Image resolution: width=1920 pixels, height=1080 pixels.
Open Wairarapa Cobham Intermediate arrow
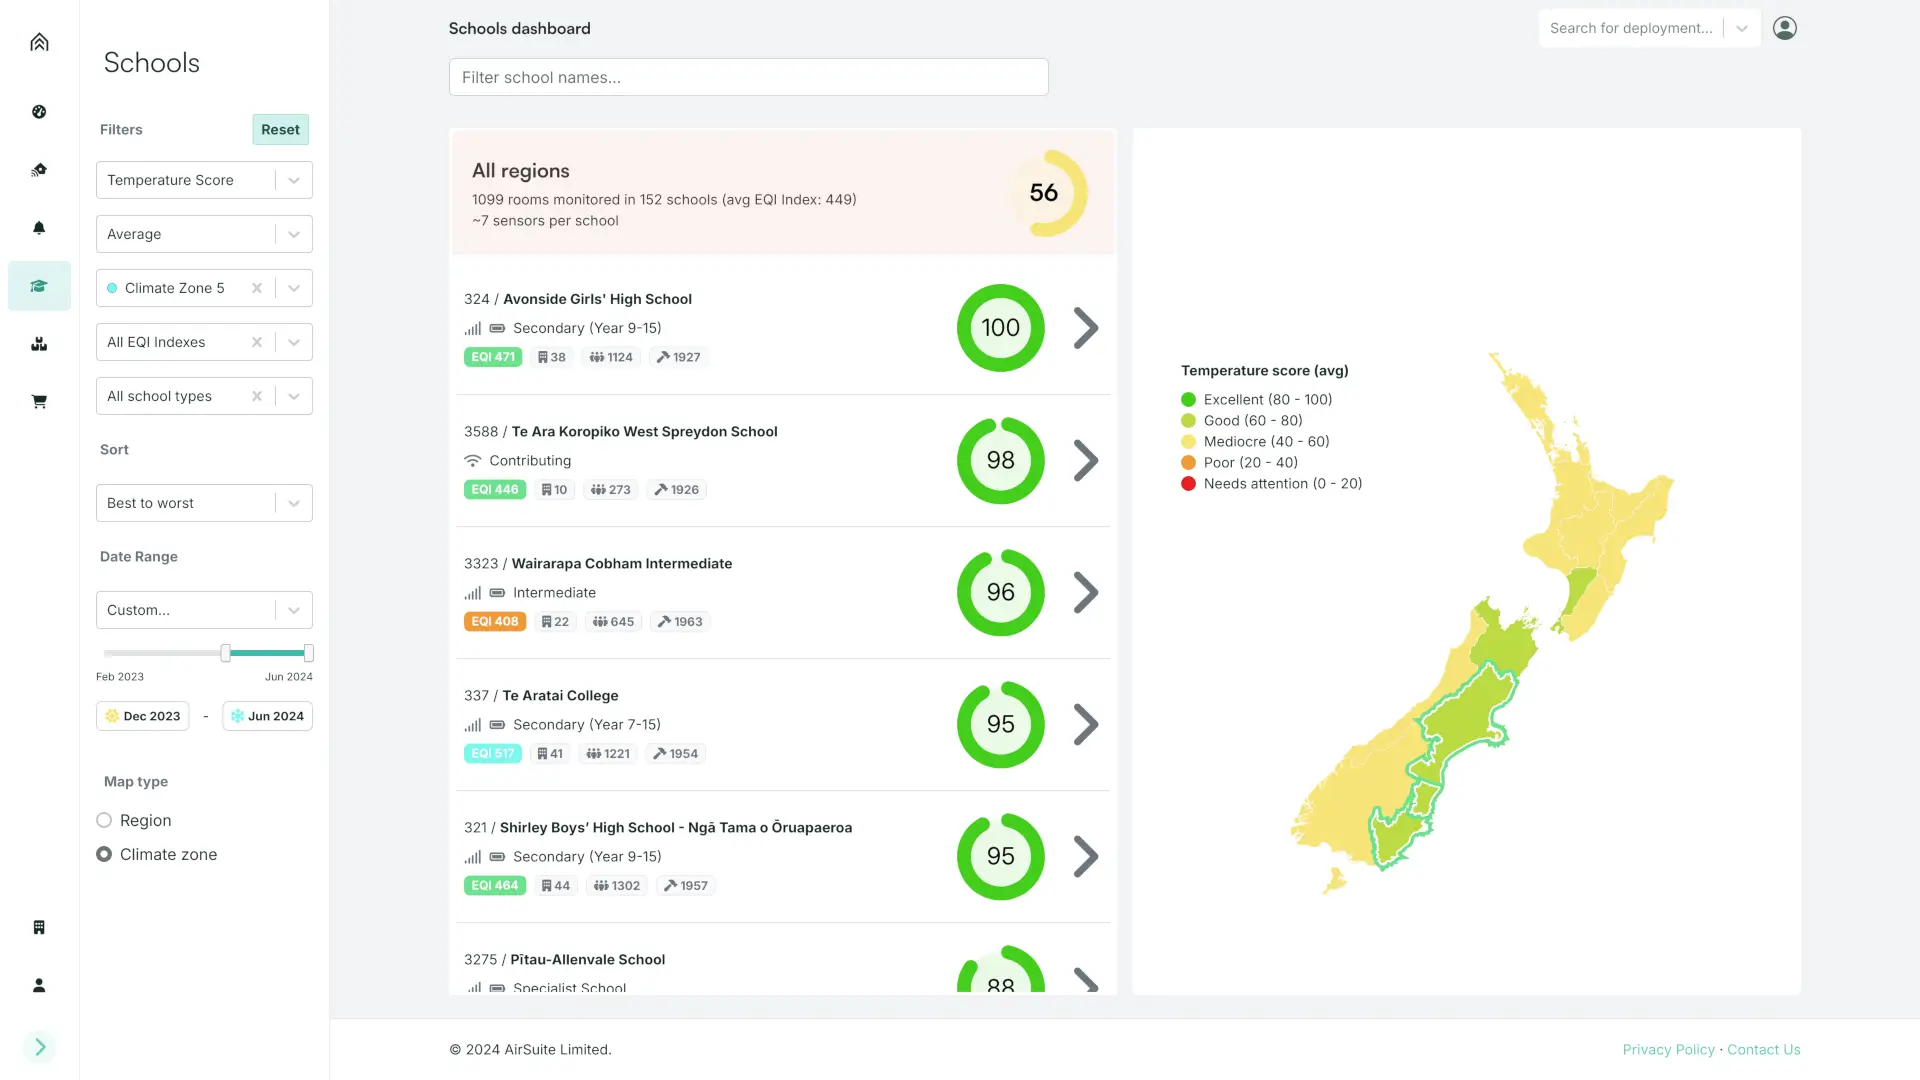(x=1086, y=593)
